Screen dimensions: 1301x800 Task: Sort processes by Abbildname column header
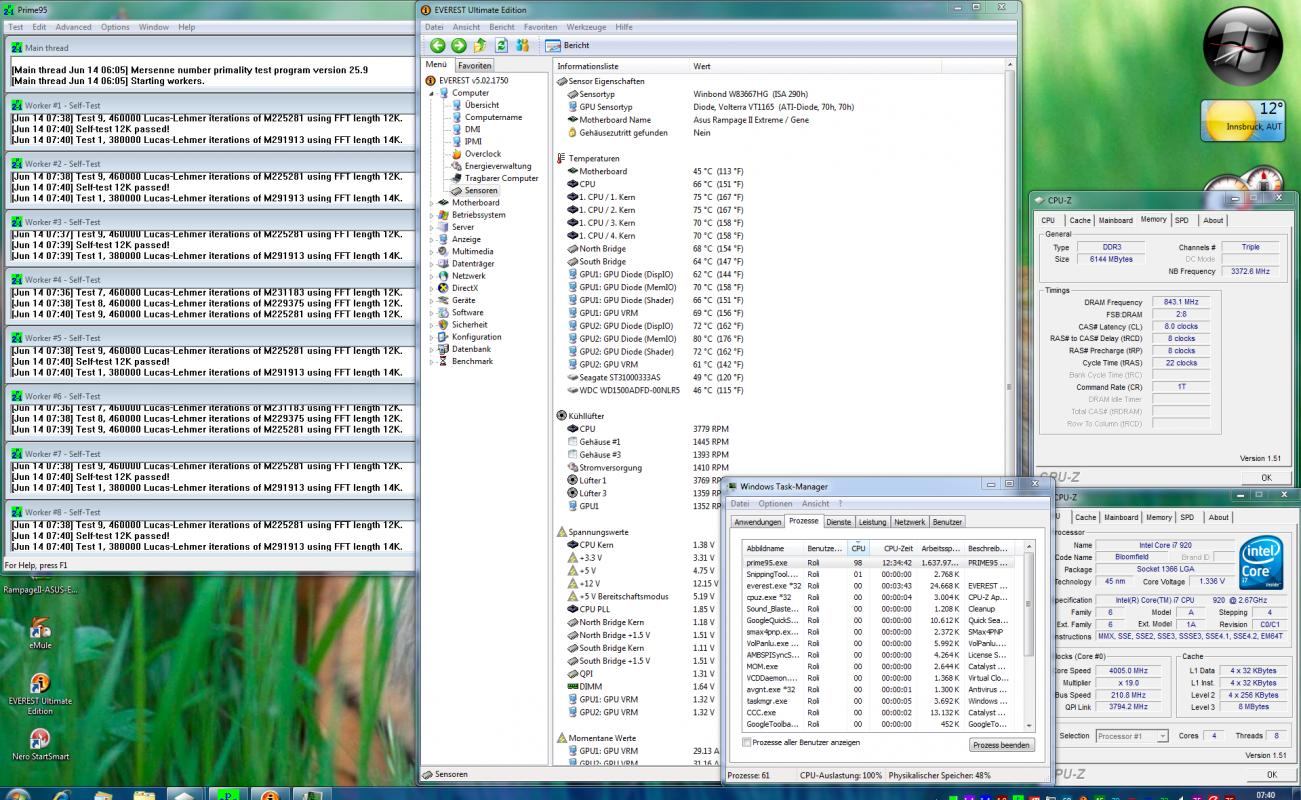pos(774,548)
